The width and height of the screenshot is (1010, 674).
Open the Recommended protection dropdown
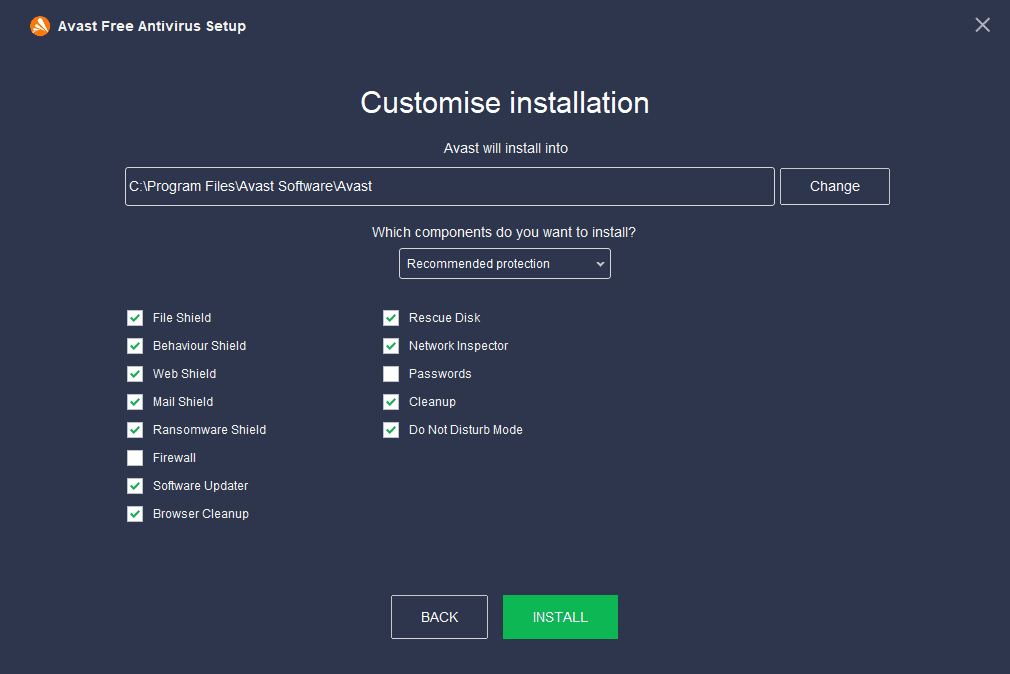point(505,264)
